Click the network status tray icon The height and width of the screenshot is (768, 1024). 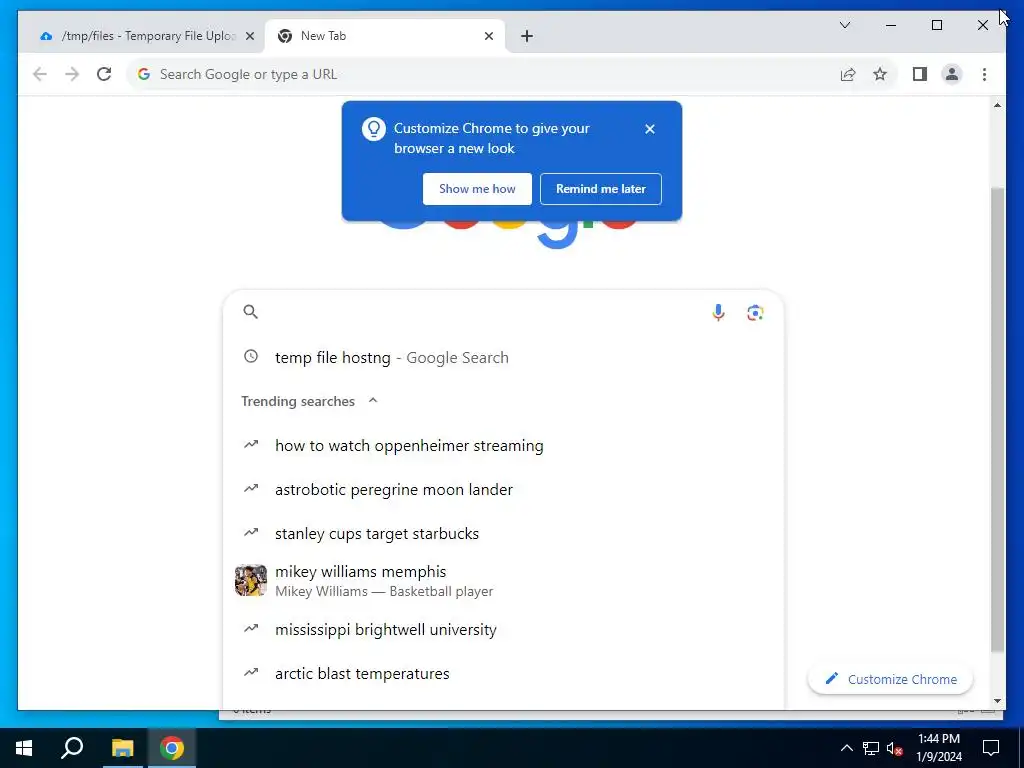pos(871,748)
